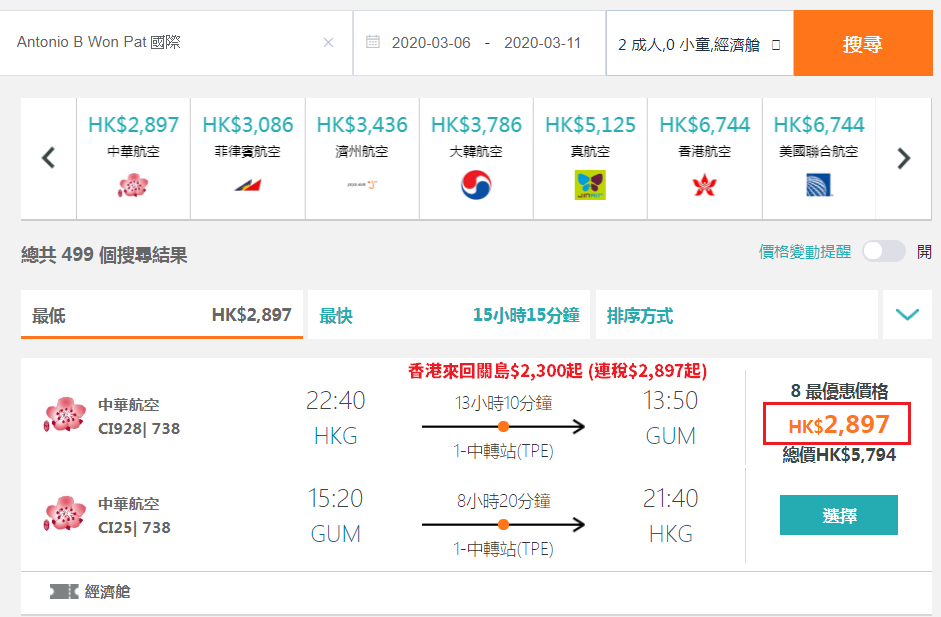The height and width of the screenshot is (617, 941).
Task: Click the Hong Kong Airlines red logo
Action: tap(705, 185)
